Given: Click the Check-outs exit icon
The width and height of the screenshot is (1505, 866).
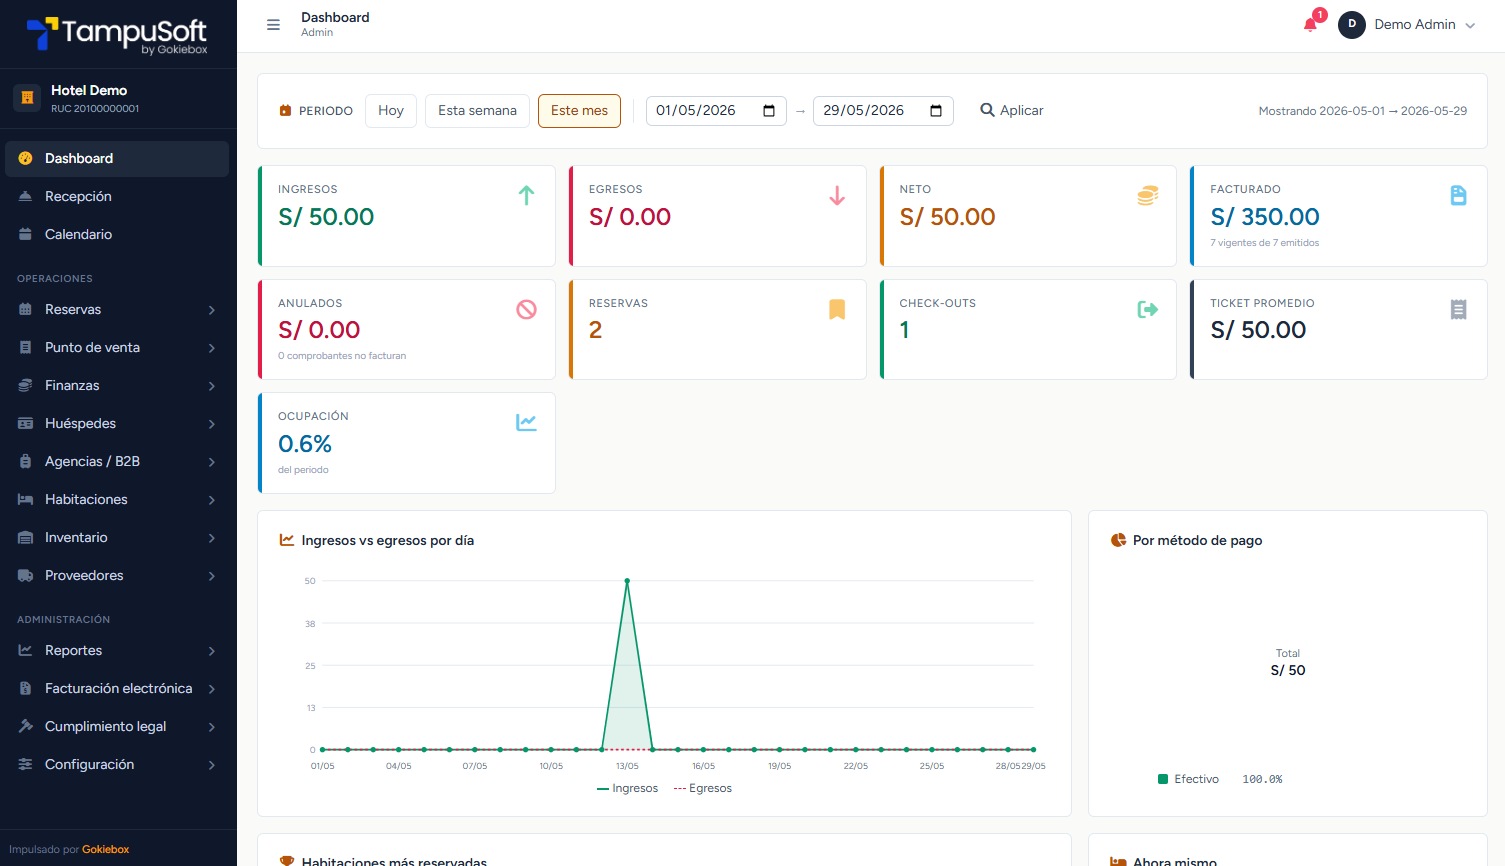Looking at the screenshot, I should [x=1148, y=310].
